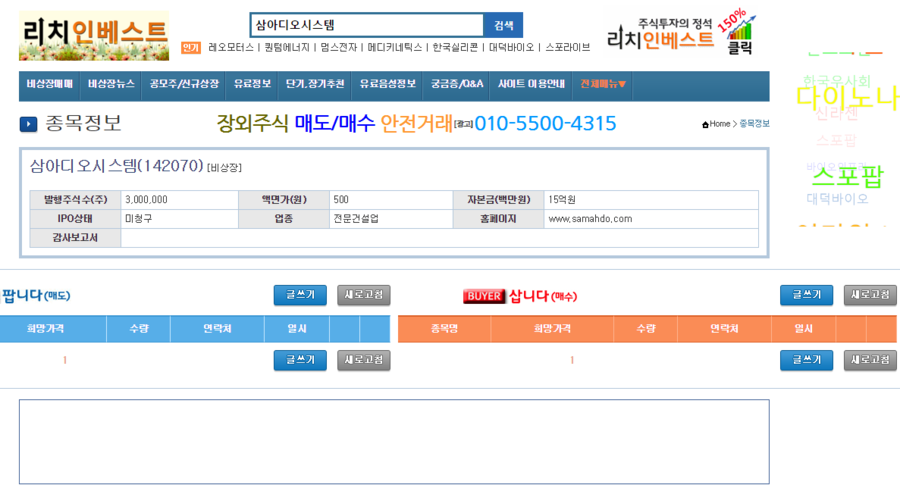Open popular keyword 대덕바이오
Screen dimensions: 900x485
tap(511, 48)
